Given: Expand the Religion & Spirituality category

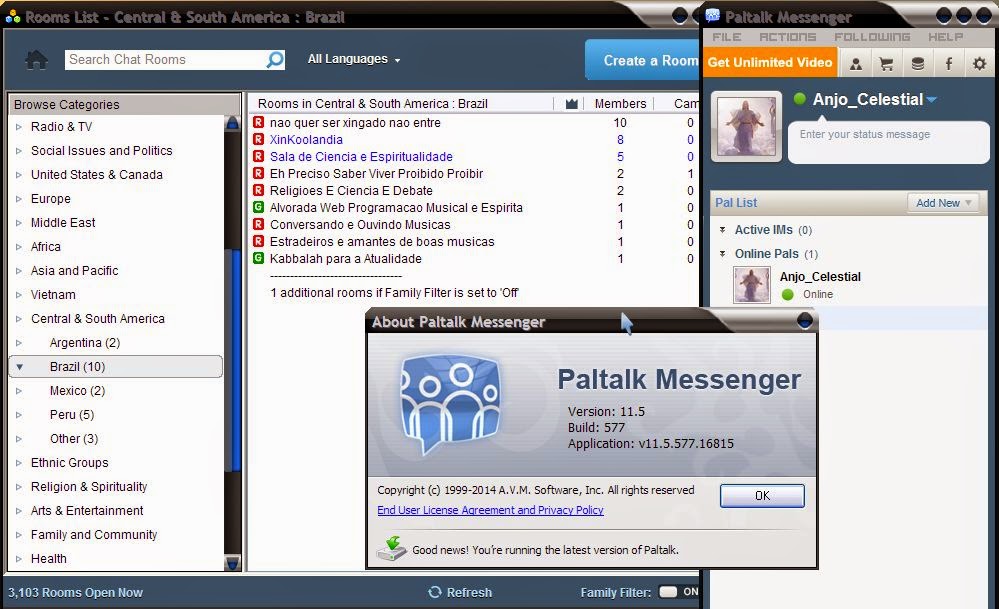Looking at the screenshot, I should point(18,487).
